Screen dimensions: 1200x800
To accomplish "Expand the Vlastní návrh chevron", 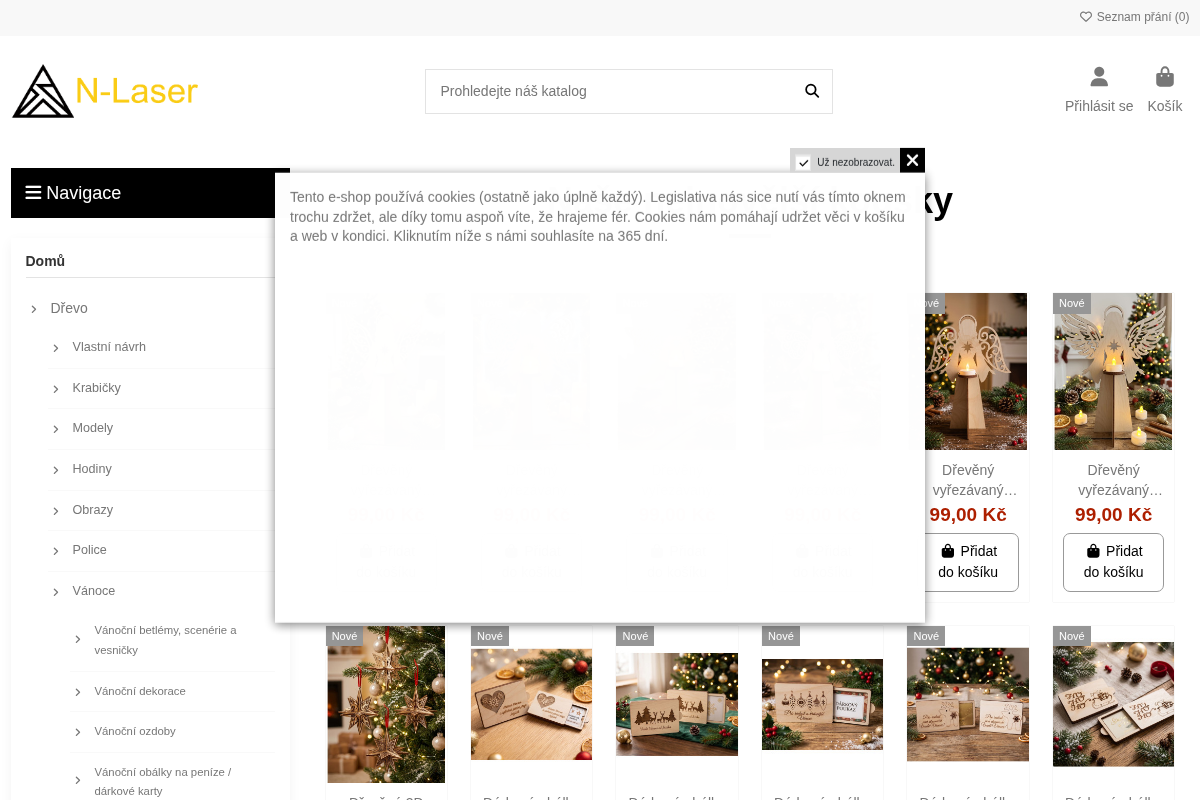I will point(56,348).
